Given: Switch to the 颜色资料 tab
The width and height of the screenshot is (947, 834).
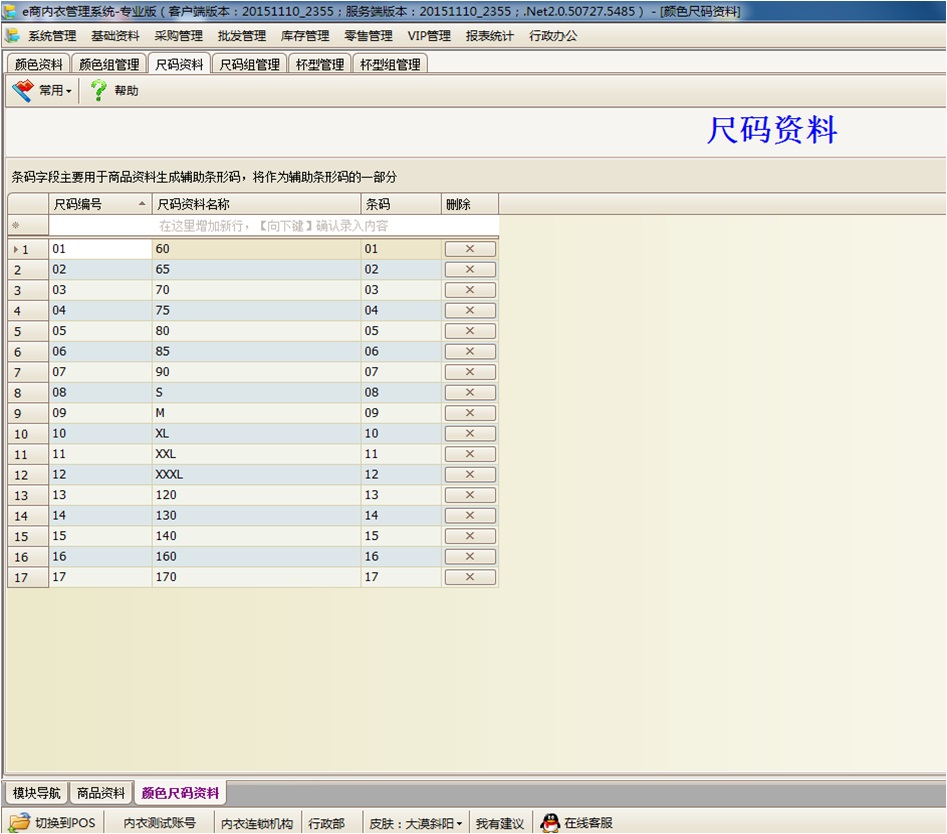Looking at the screenshot, I should [39, 64].
